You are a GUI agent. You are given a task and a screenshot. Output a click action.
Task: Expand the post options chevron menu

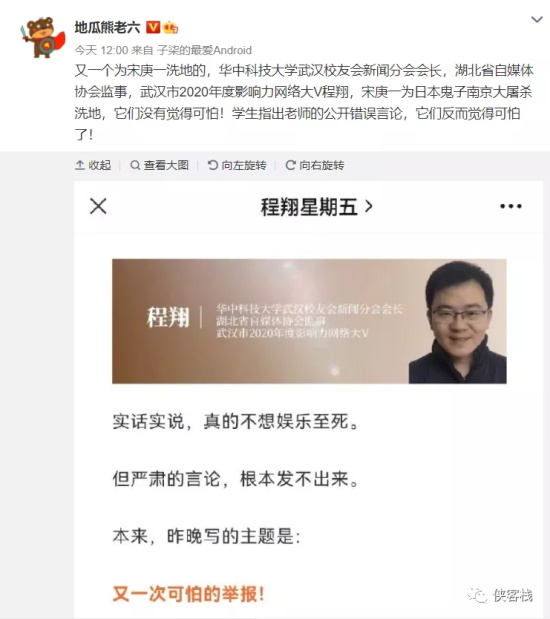[x=537, y=19]
